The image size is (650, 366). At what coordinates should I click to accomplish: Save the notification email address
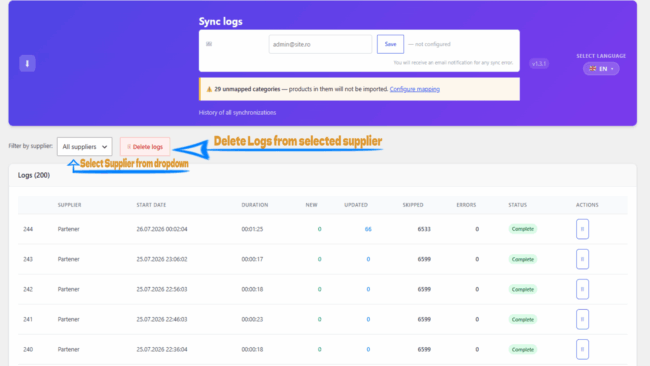tap(390, 44)
